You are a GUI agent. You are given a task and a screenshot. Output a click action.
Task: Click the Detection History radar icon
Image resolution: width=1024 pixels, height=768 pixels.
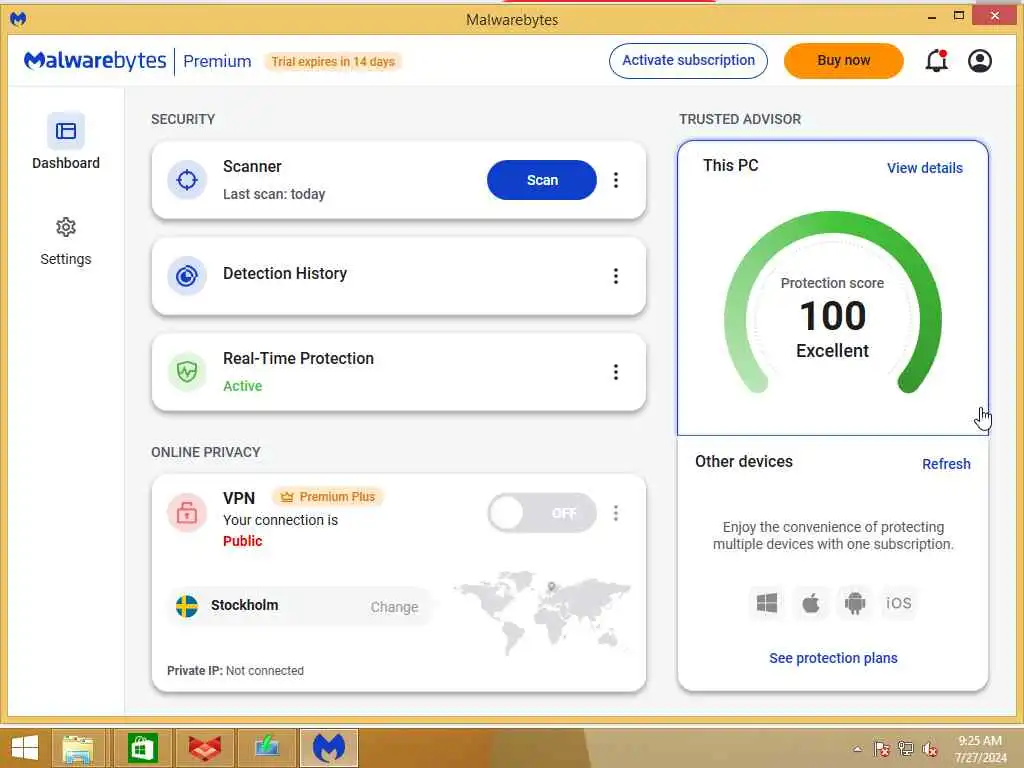pyautogui.click(x=187, y=276)
